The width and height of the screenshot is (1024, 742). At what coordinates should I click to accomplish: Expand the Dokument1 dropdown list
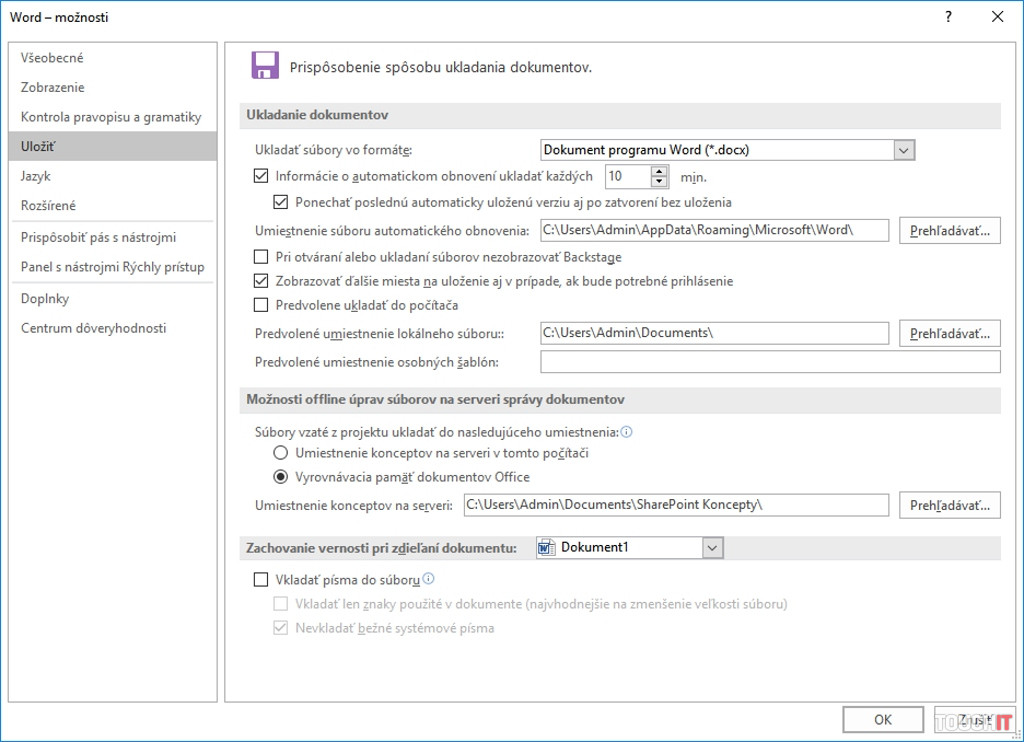click(x=712, y=548)
